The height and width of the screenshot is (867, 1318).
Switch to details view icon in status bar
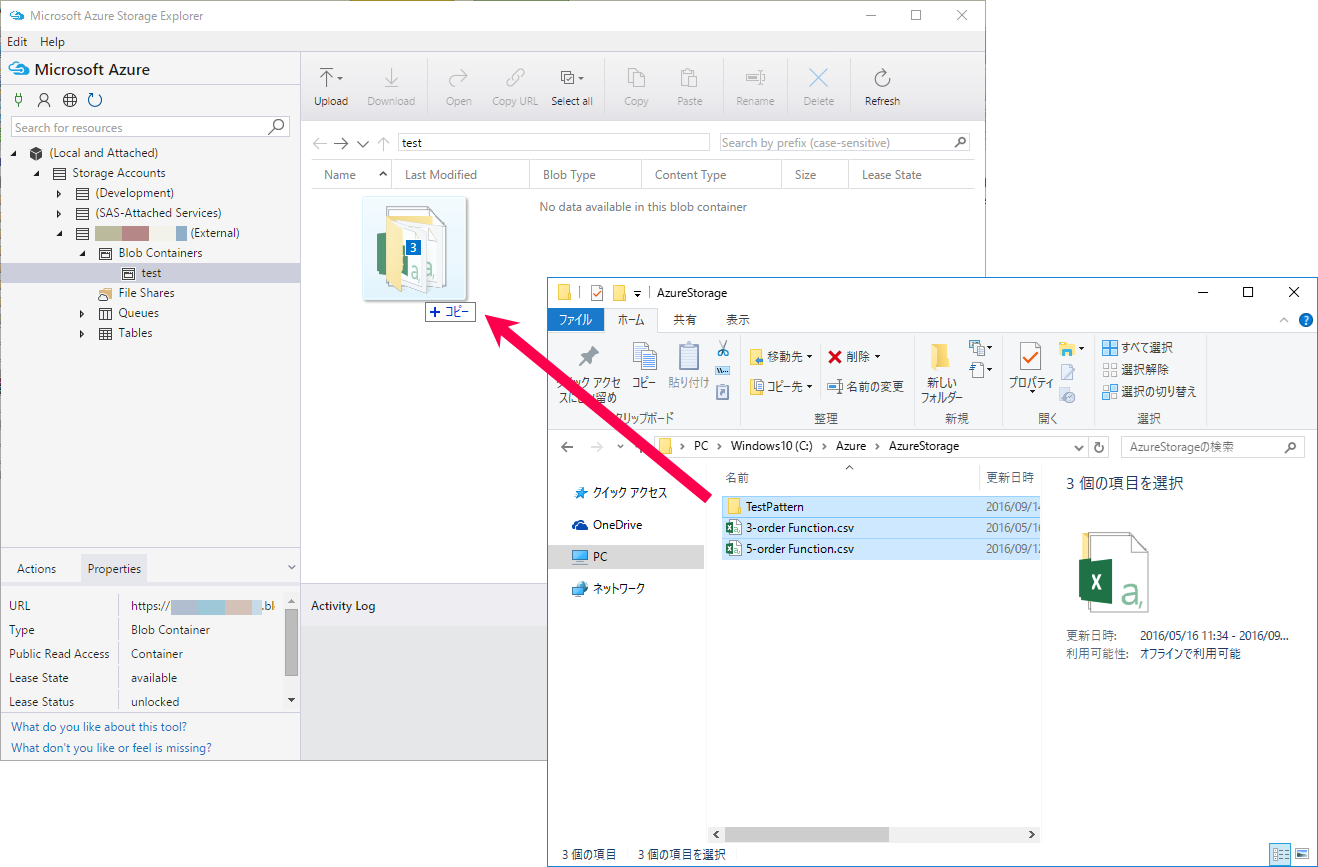click(x=1280, y=854)
